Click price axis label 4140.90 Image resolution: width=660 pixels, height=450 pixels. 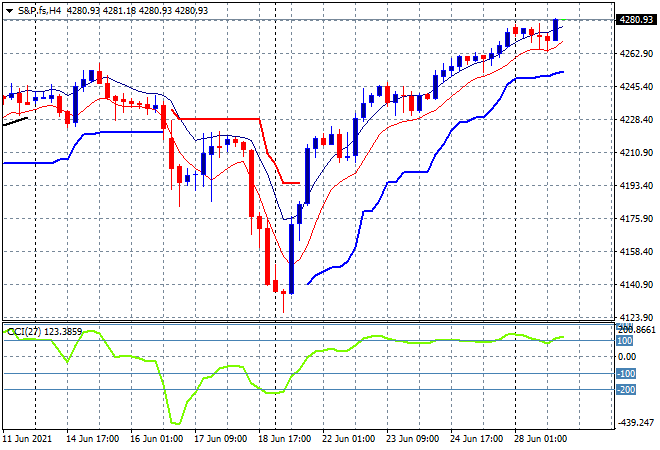tap(636, 285)
